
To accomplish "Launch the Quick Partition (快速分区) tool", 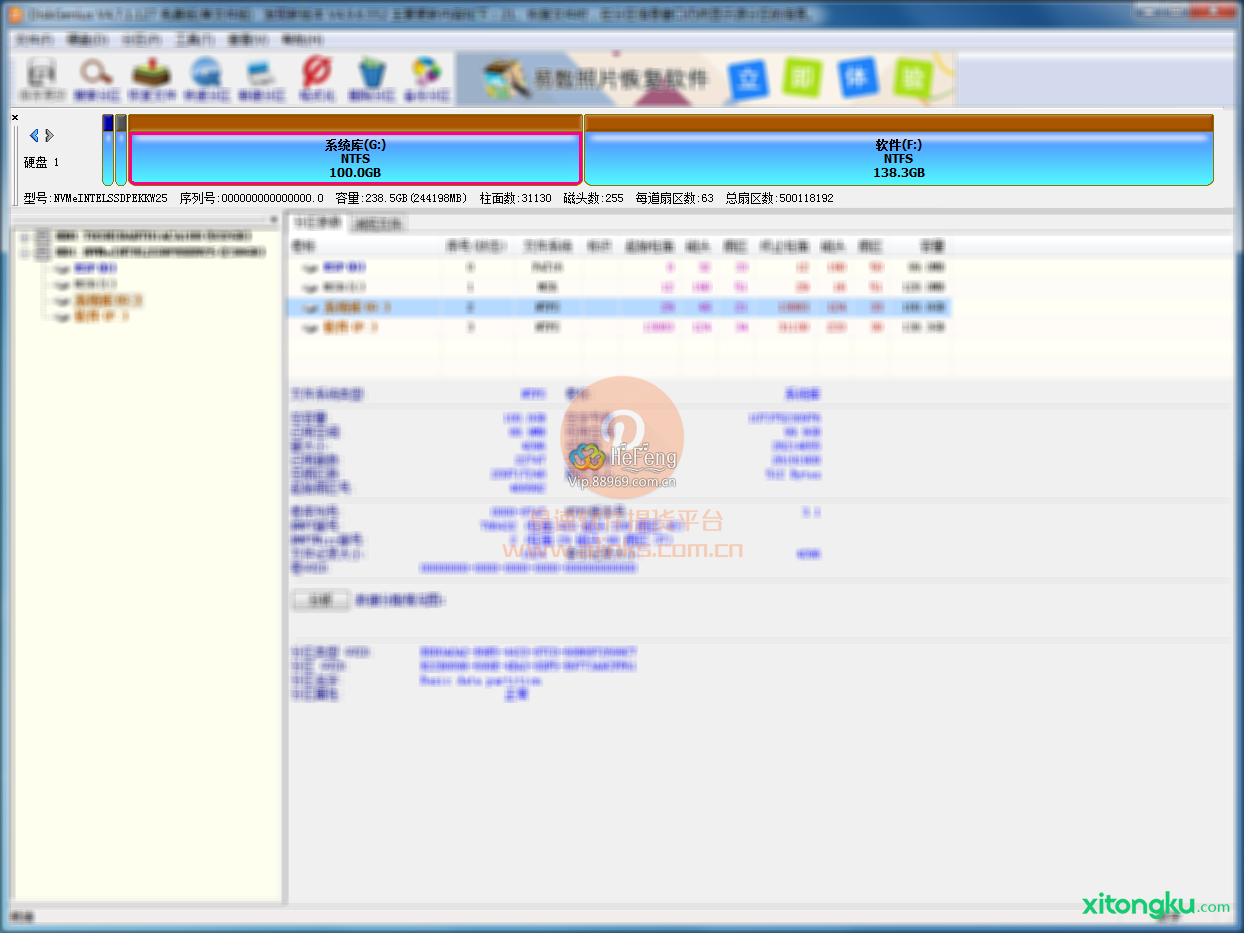I will click(207, 80).
